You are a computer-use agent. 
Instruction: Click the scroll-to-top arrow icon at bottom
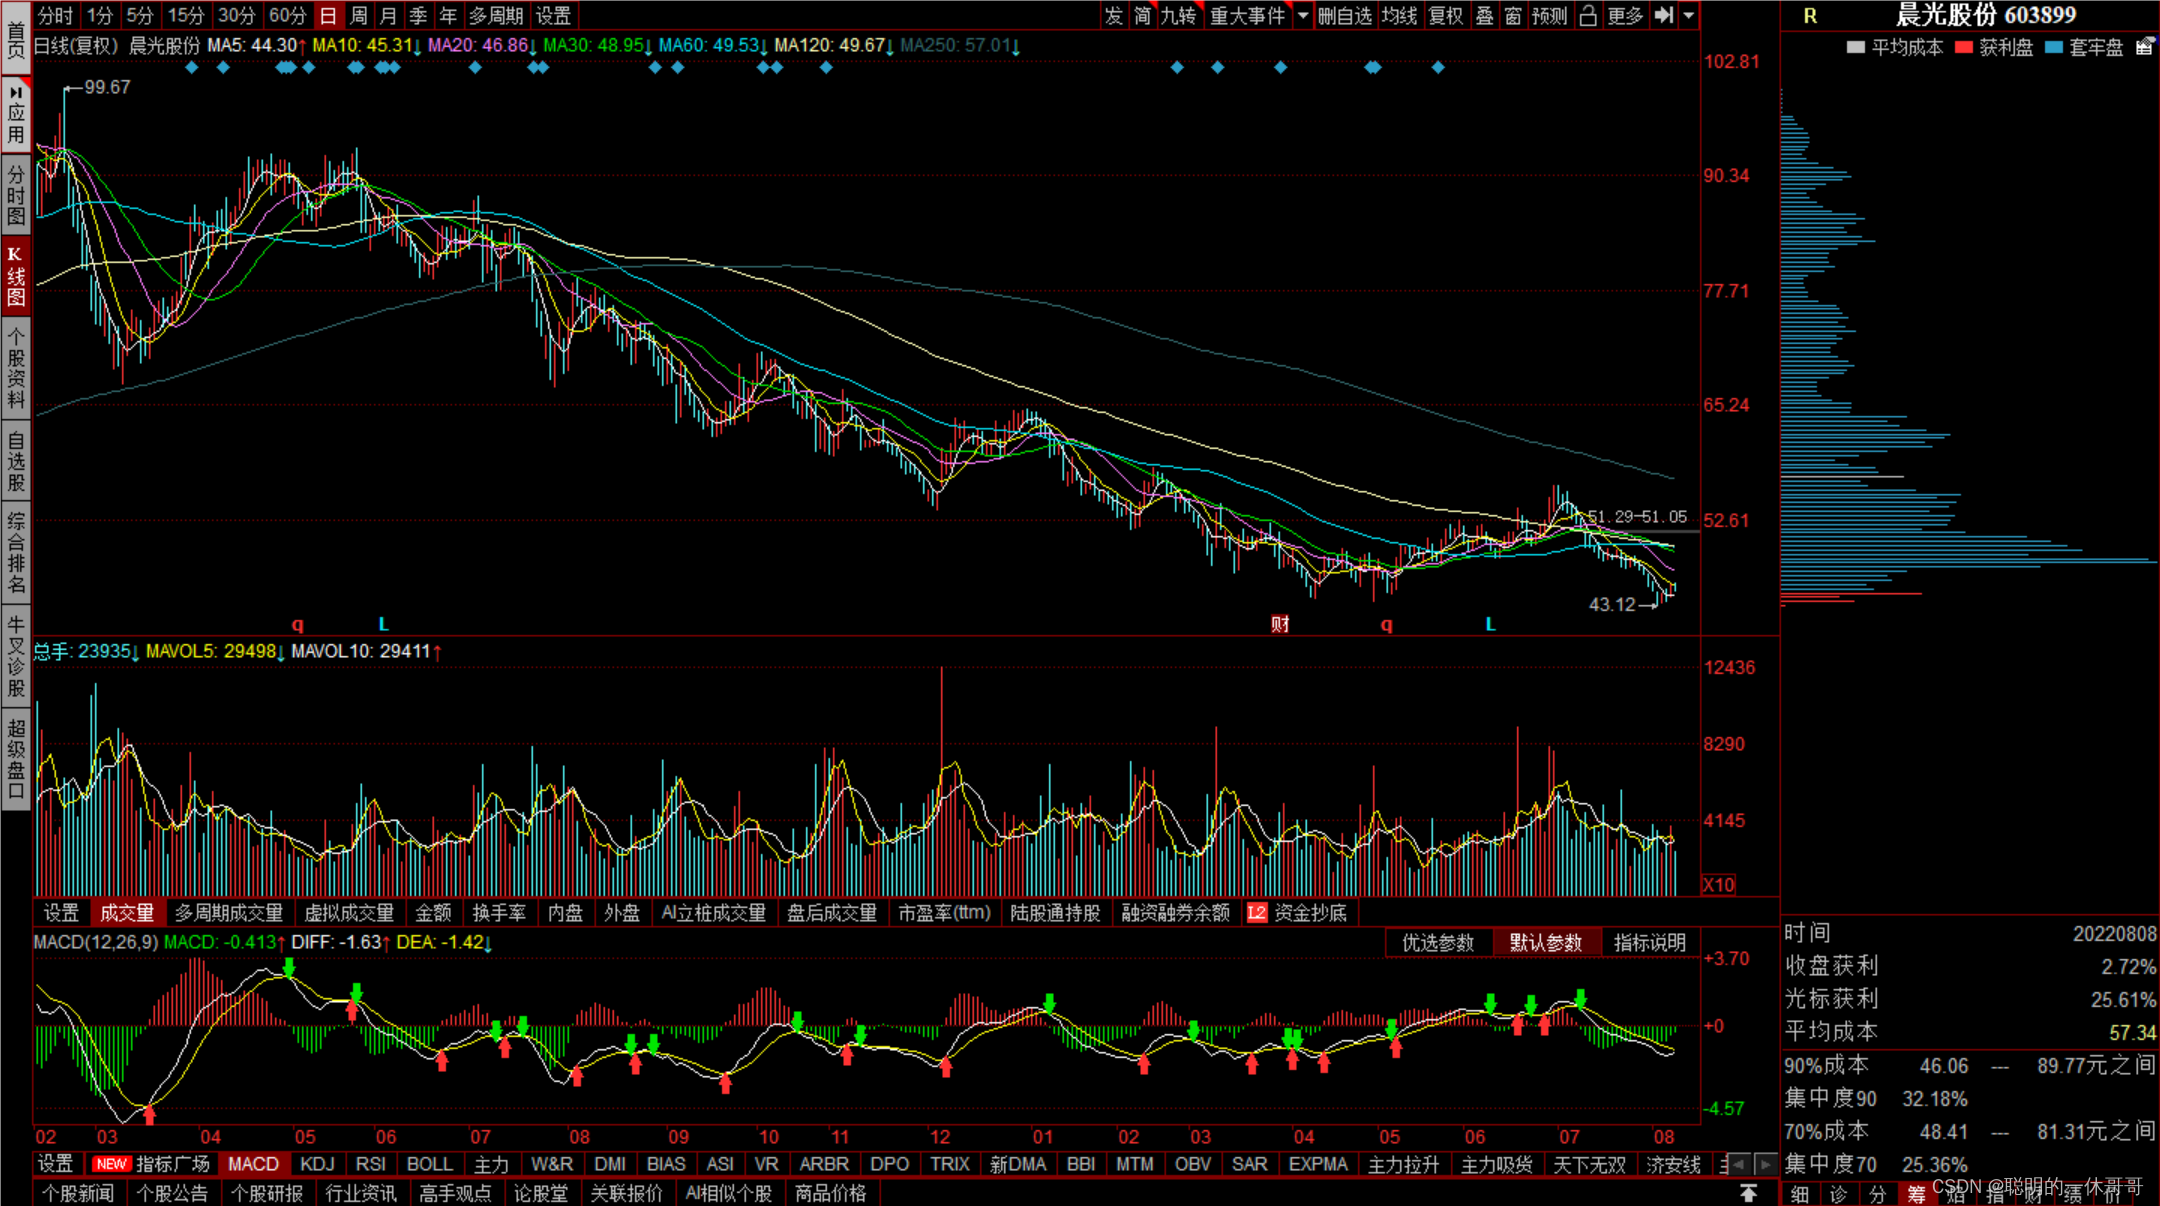point(1748,1193)
